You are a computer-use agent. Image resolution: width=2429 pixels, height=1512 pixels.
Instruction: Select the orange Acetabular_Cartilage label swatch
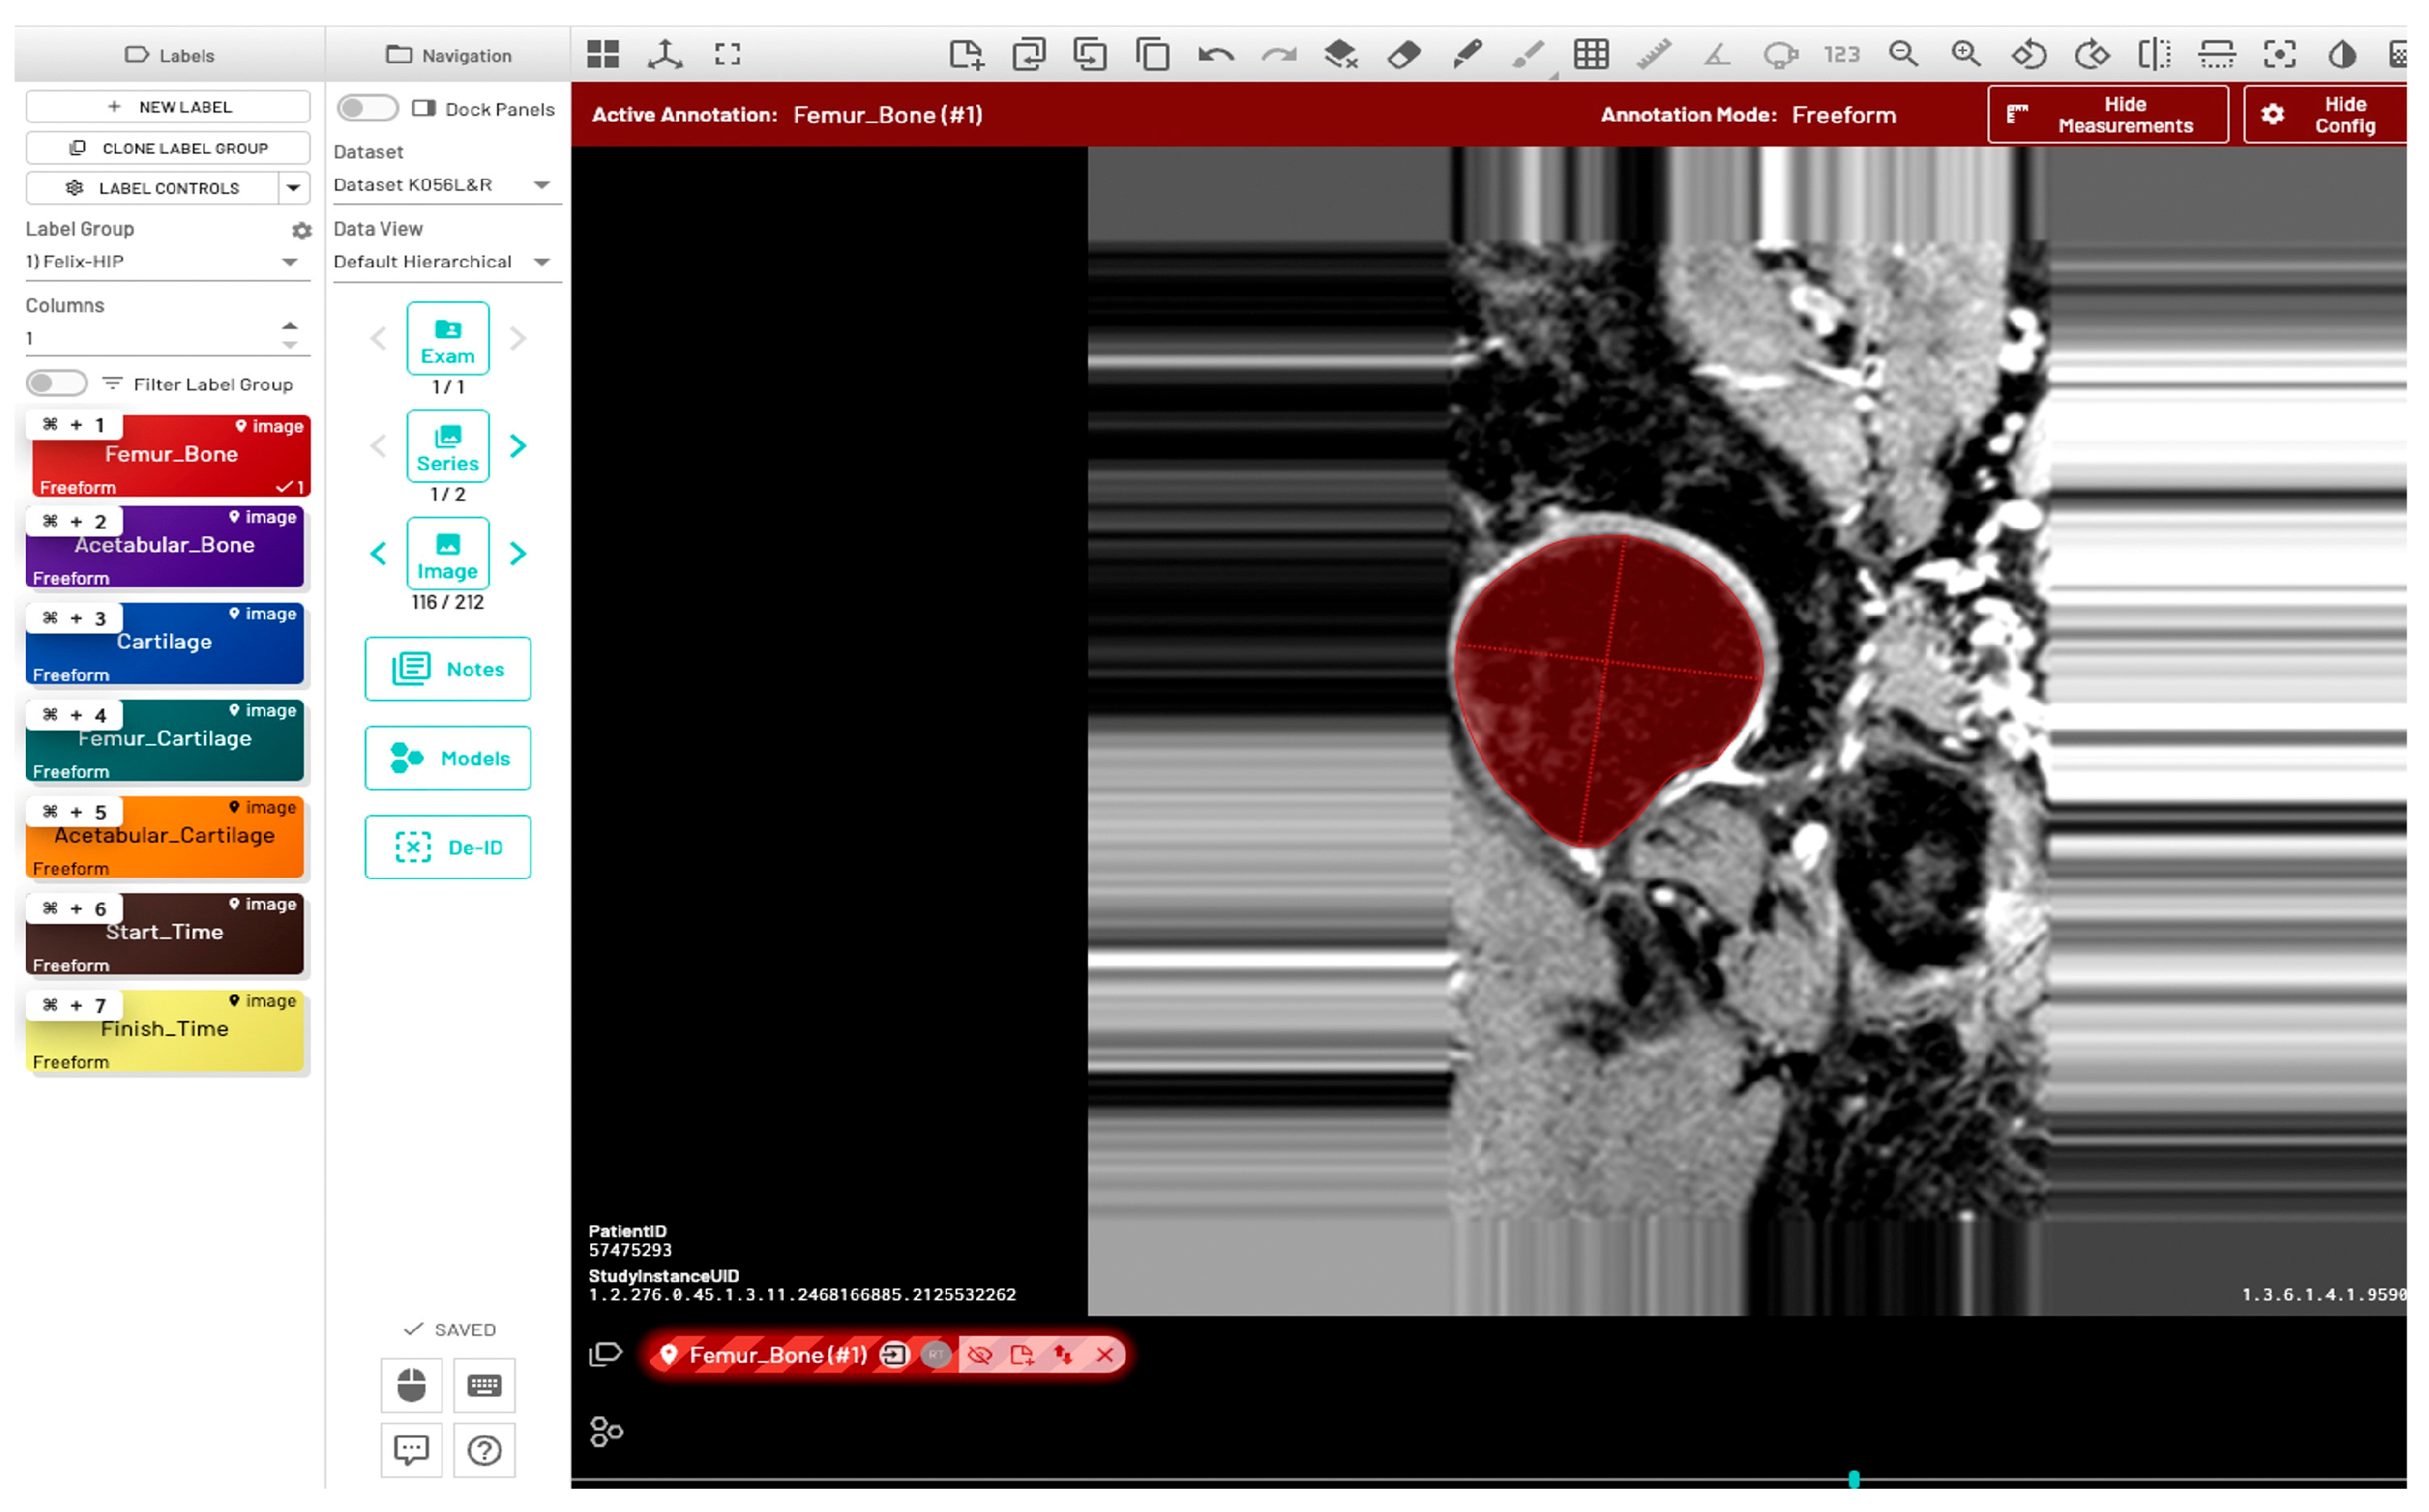(x=165, y=838)
